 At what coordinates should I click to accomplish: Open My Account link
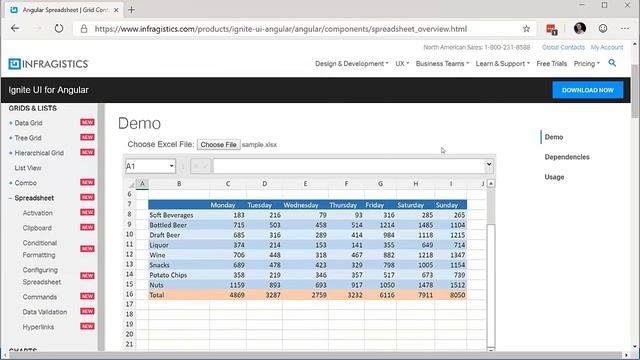click(607, 47)
